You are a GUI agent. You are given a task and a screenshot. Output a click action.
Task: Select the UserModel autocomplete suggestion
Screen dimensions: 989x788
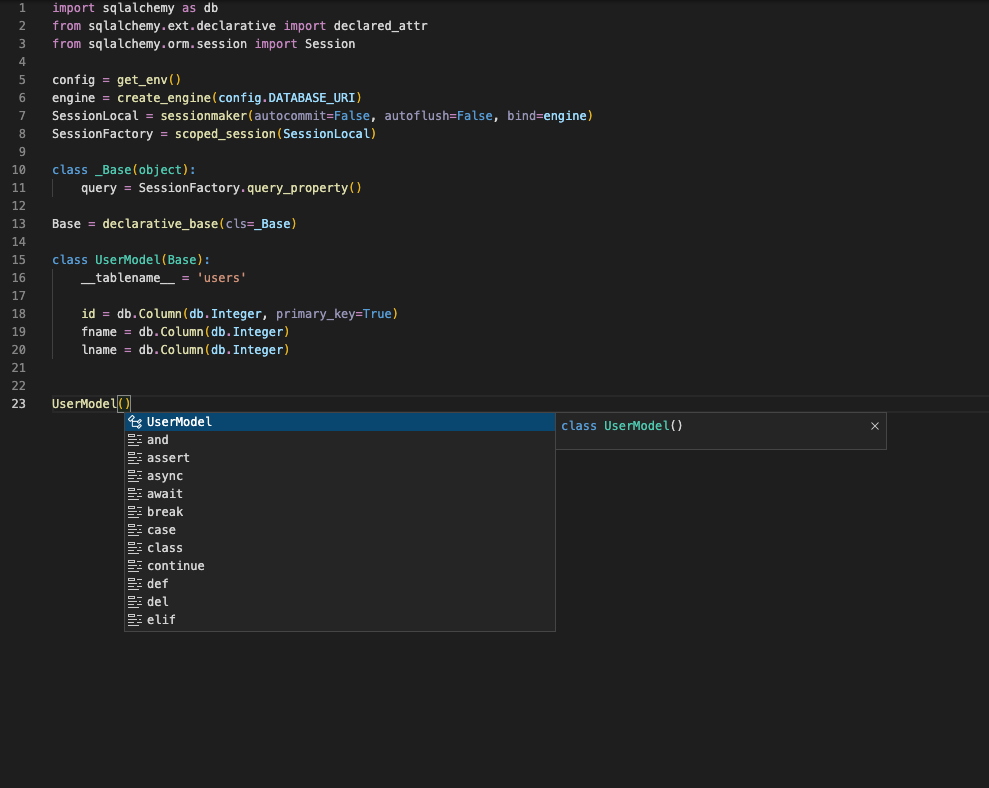pyautogui.click(x=339, y=422)
